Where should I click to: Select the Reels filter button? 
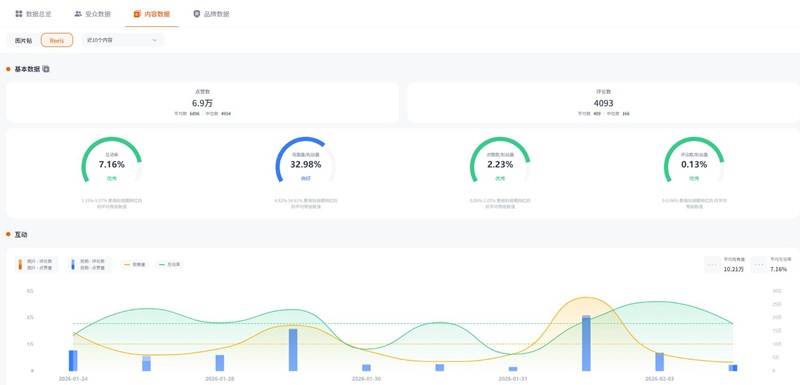pyautogui.click(x=57, y=40)
